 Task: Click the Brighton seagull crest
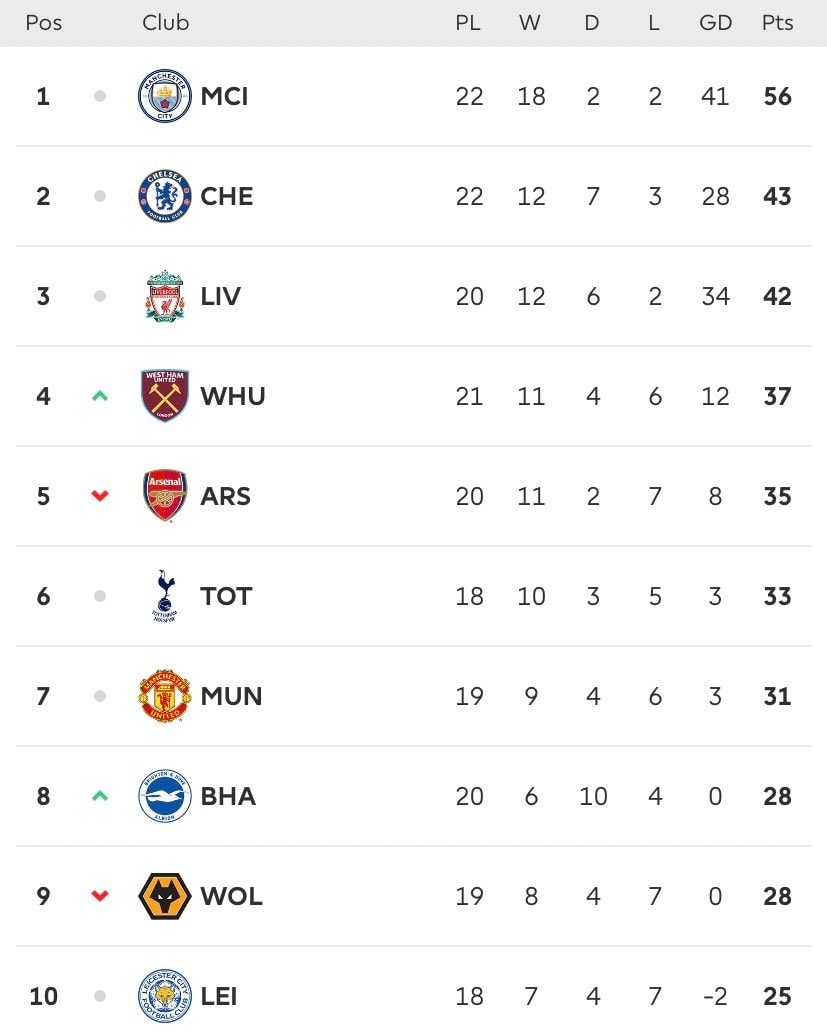[x=165, y=796]
